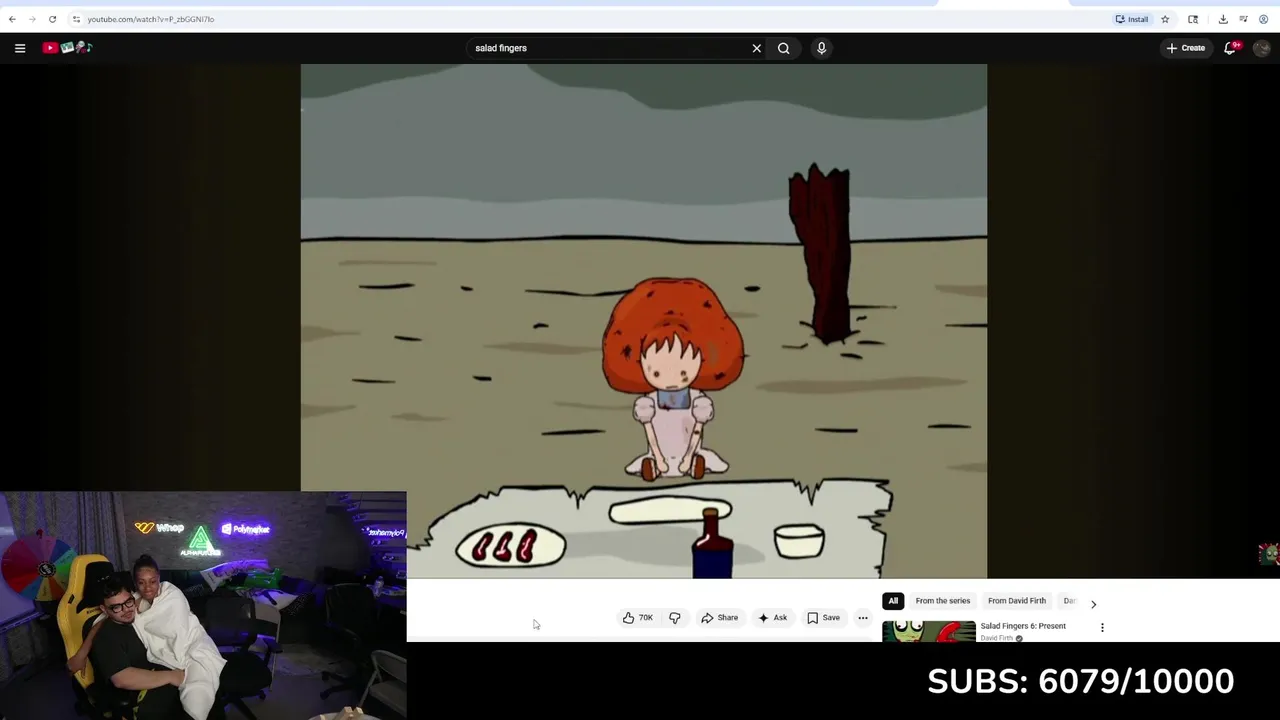Image resolution: width=1280 pixels, height=720 pixels.
Task: Open the YouTube hamburger guide menu
Action: tap(20, 48)
